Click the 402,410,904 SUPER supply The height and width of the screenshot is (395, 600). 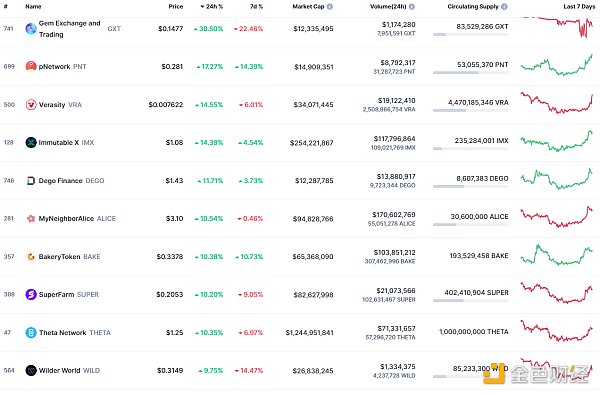pyautogui.click(x=476, y=292)
